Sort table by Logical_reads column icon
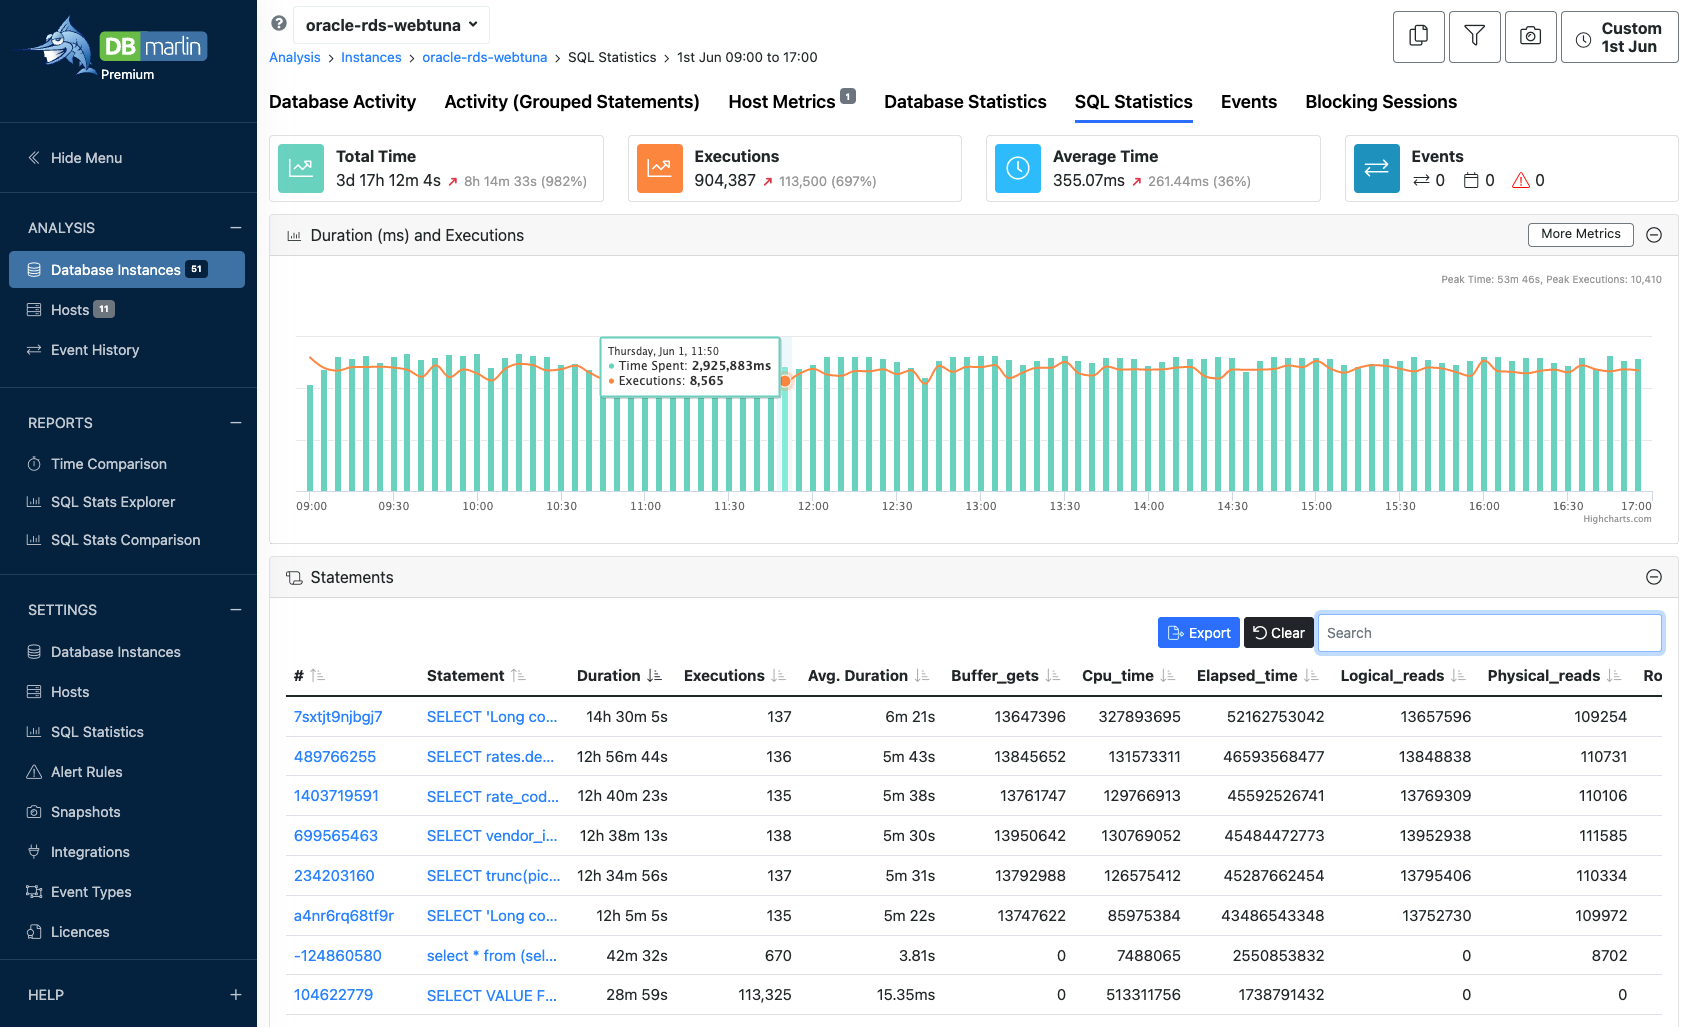Image resolution: width=1687 pixels, height=1027 pixels. (x=1458, y=676)
